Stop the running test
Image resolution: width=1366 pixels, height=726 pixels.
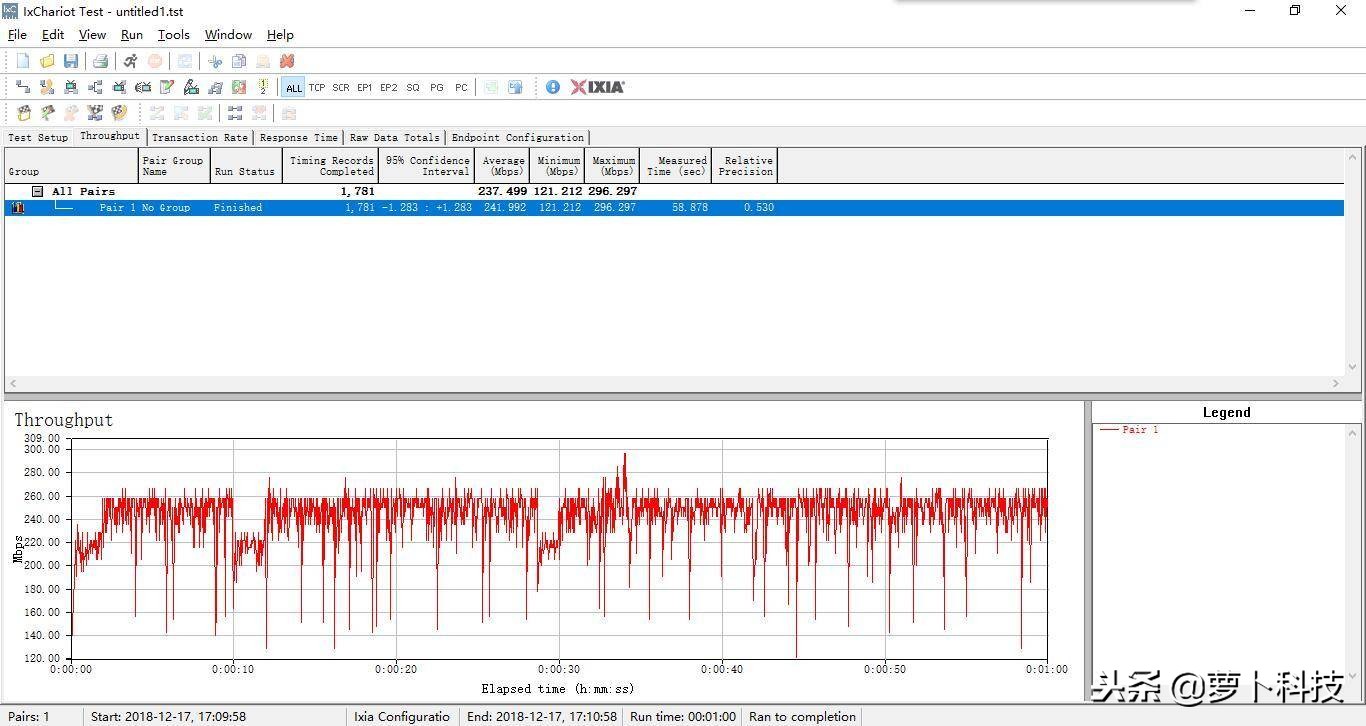pyautogui.click(x=154, y=61)
